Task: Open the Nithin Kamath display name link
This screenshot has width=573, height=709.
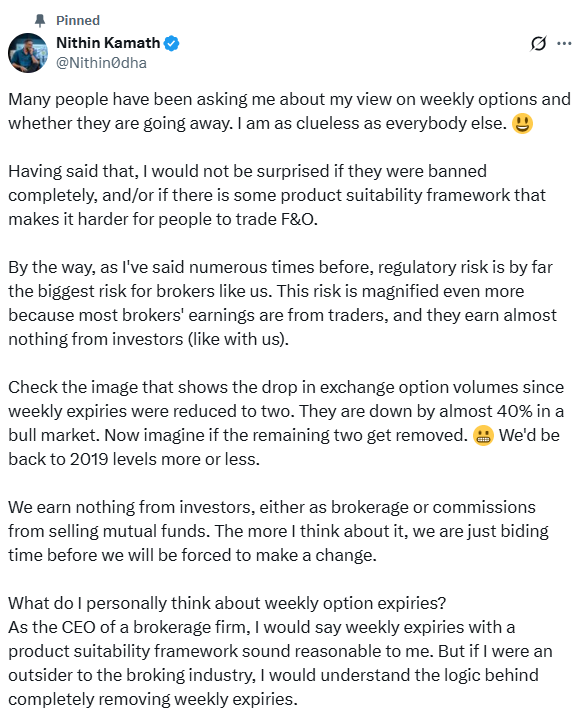Action: (108, 43)
